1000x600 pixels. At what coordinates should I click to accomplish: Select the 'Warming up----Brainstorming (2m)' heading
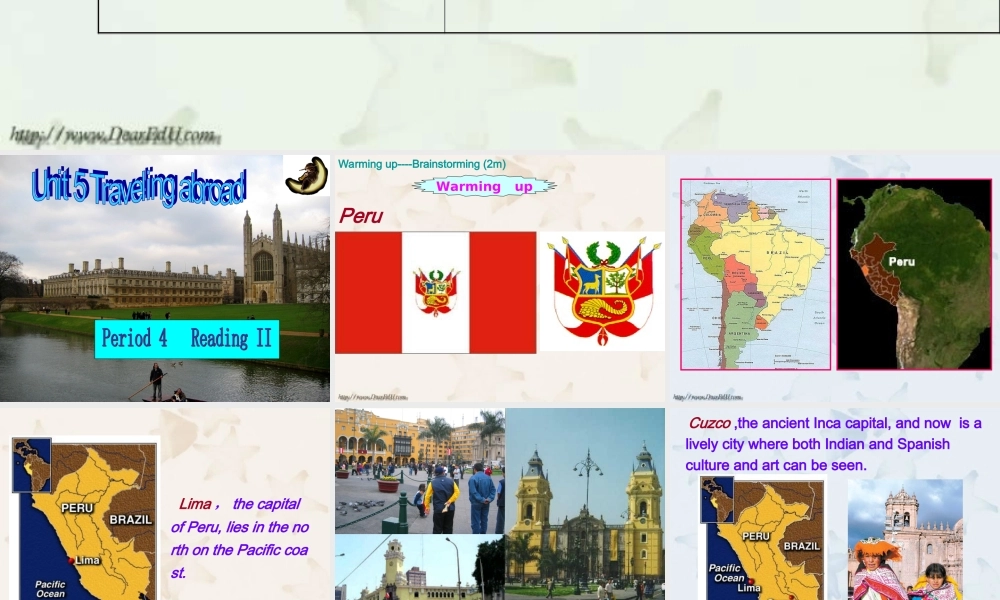tap(422, 164)
